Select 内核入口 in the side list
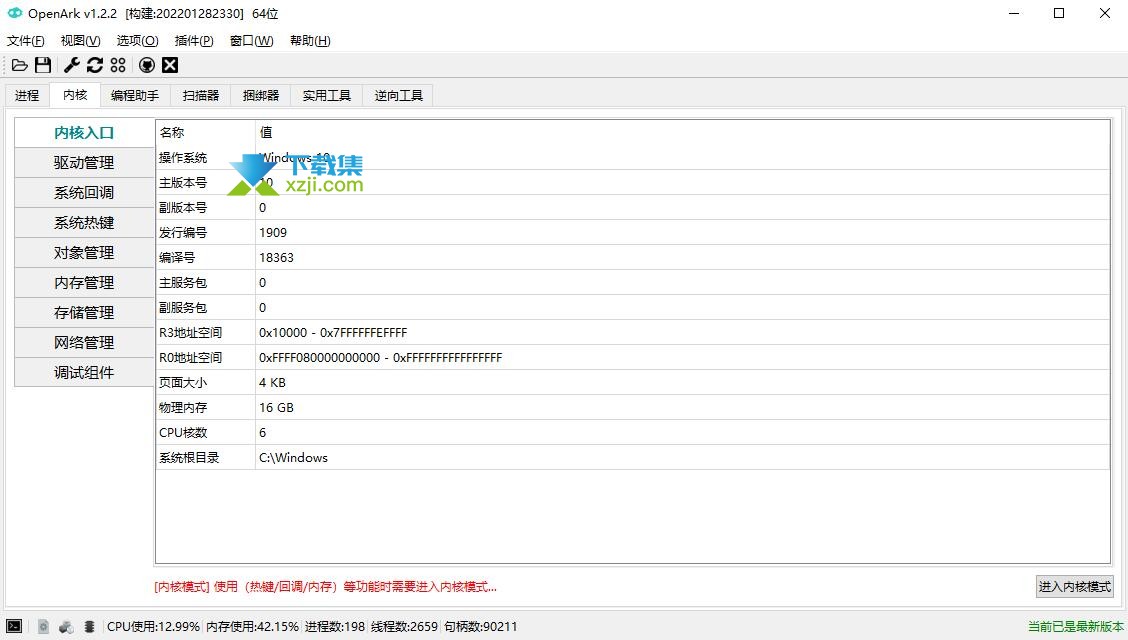Viewport: 1128px width, 640px height. [x=84, y=133]
